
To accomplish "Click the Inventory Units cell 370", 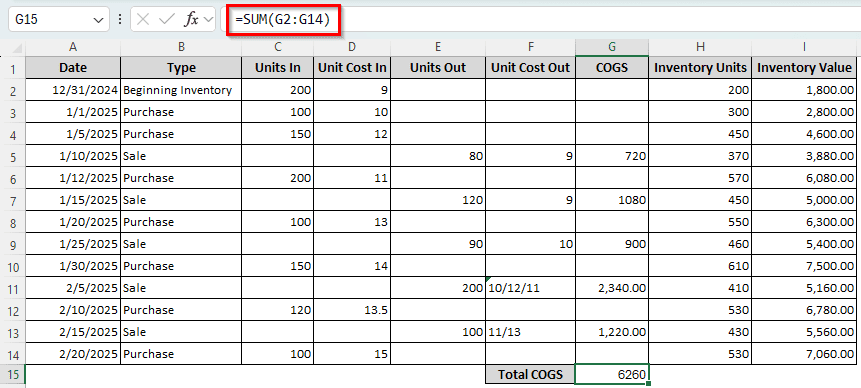I will (x=700, y=156).
